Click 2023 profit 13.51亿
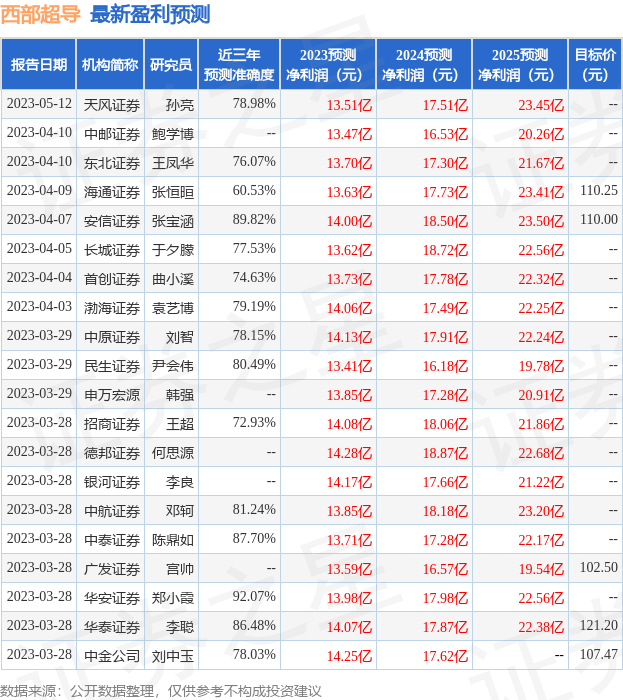 tap(349, 105)
